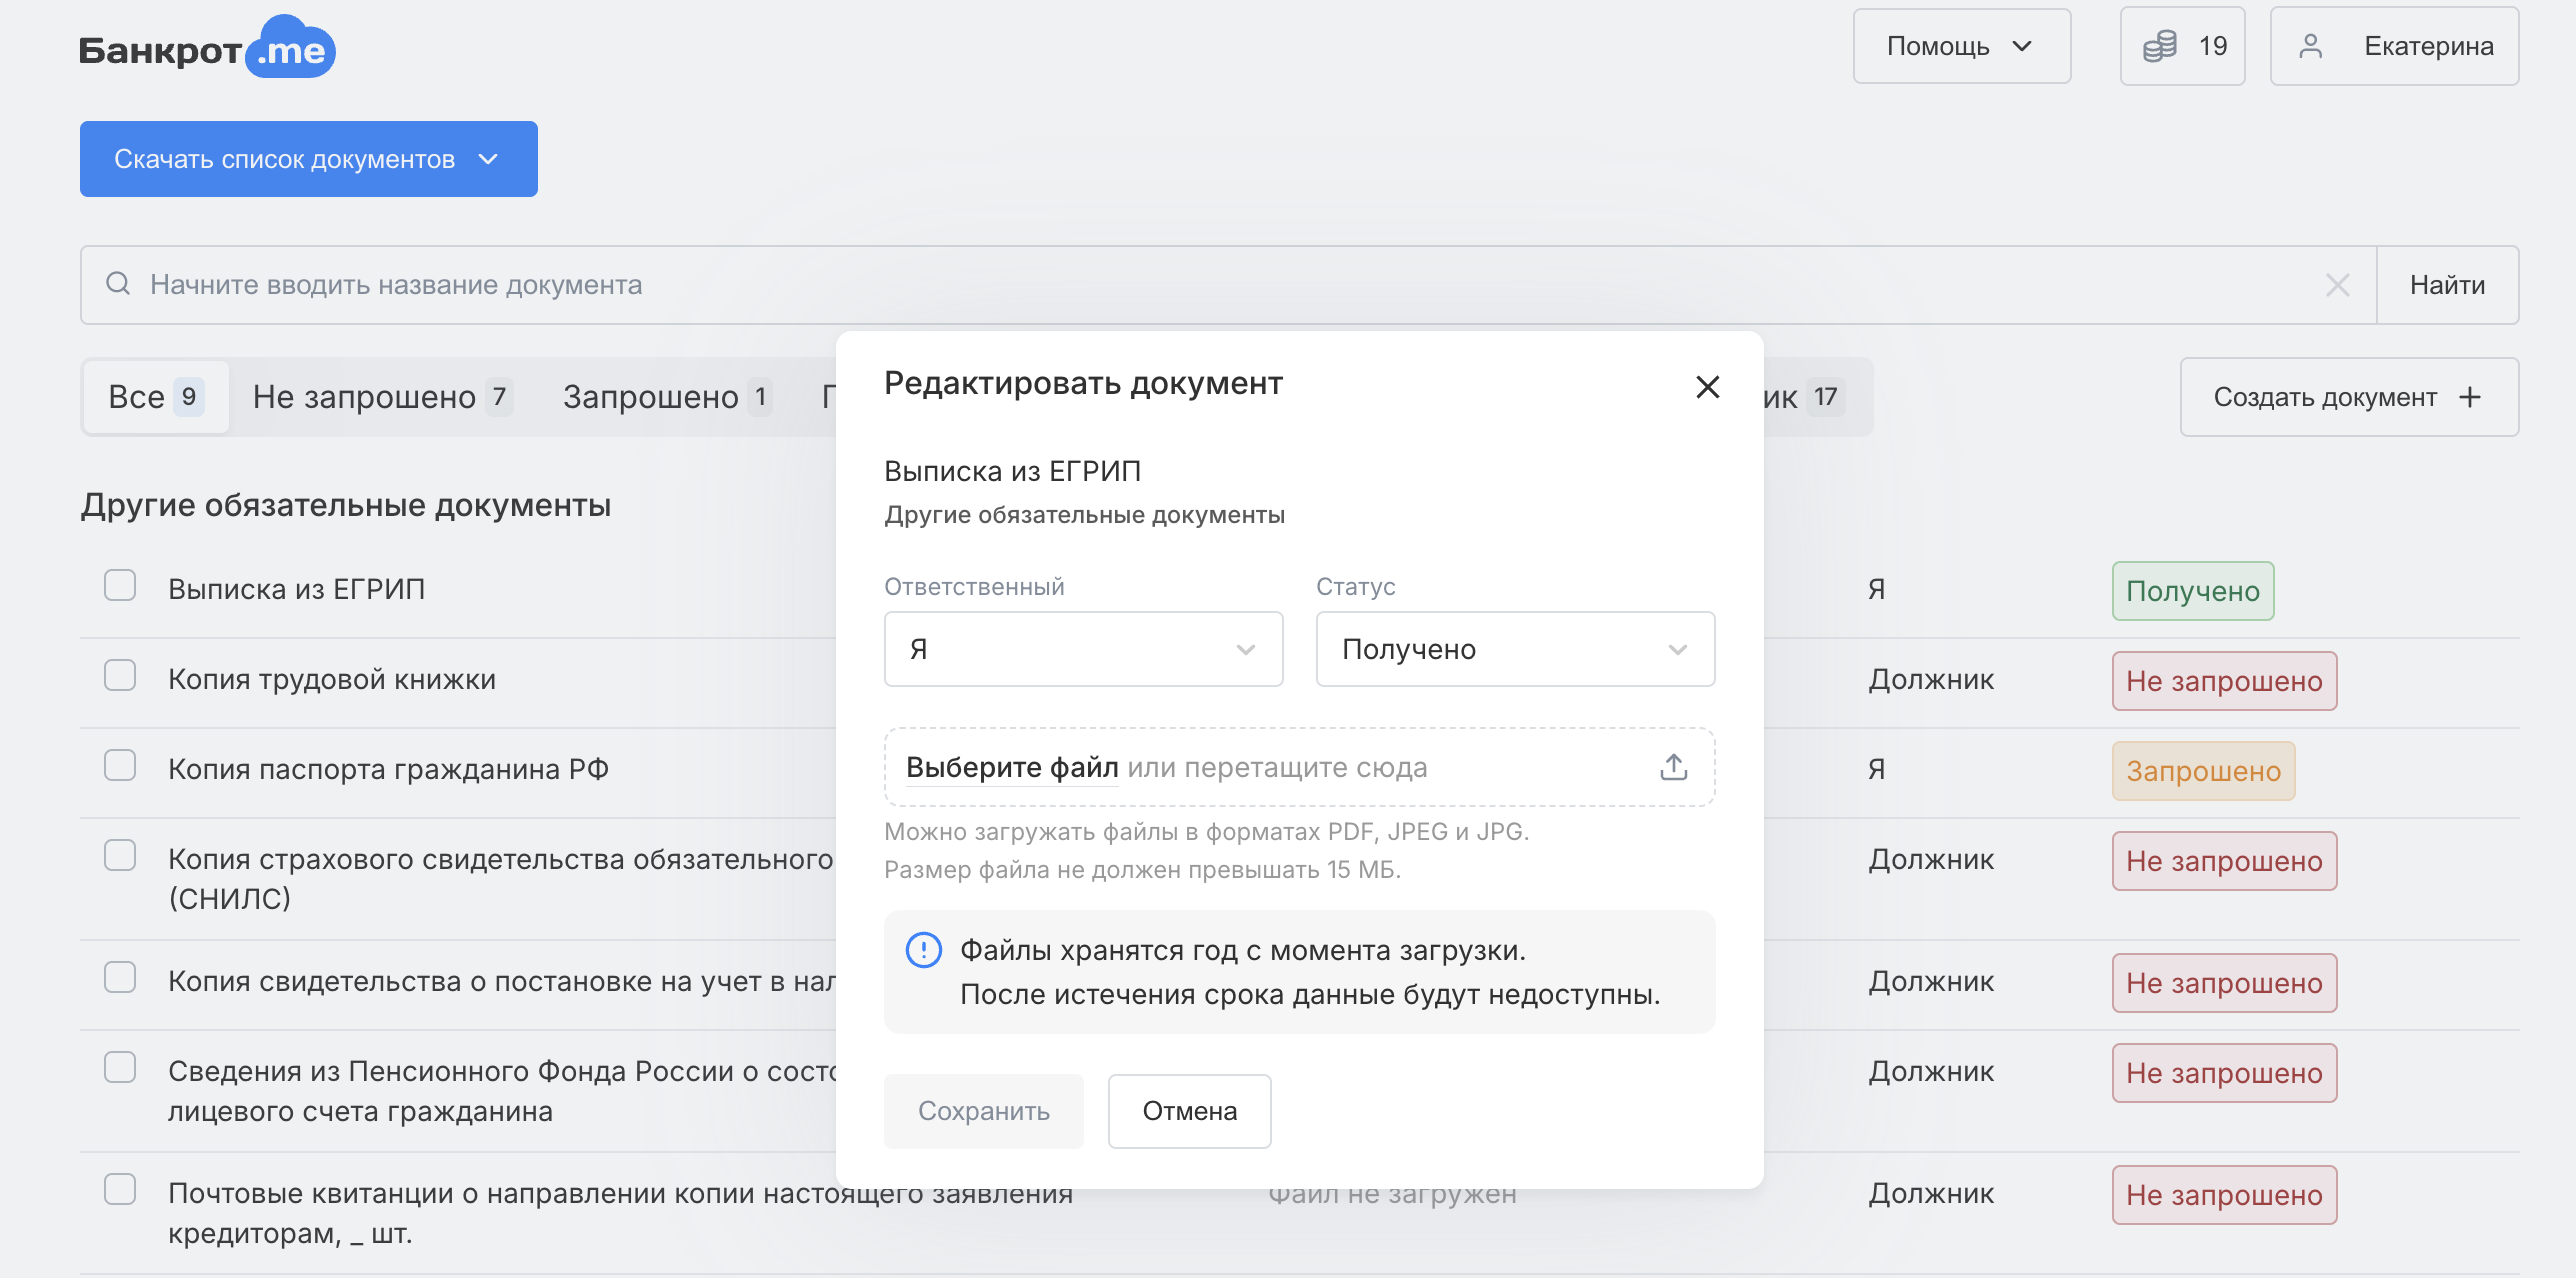Click the coins balance icon
The height and width of the screenshot is (1278, 2576).
pos(2159,46)
